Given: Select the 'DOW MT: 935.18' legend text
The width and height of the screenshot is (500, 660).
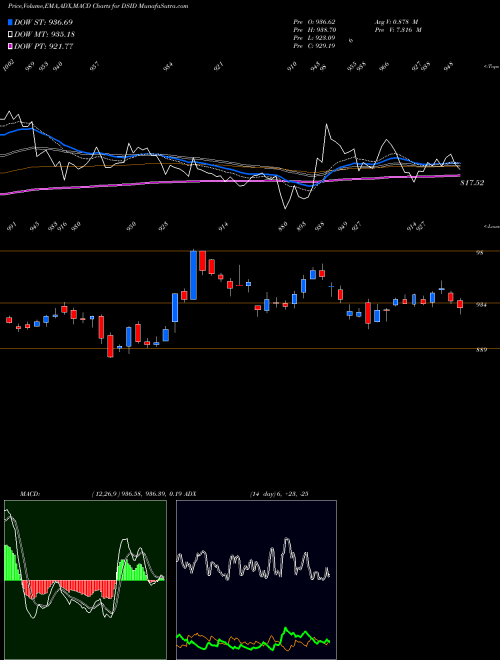Looking at the screenshot, I should pos(44,34).
